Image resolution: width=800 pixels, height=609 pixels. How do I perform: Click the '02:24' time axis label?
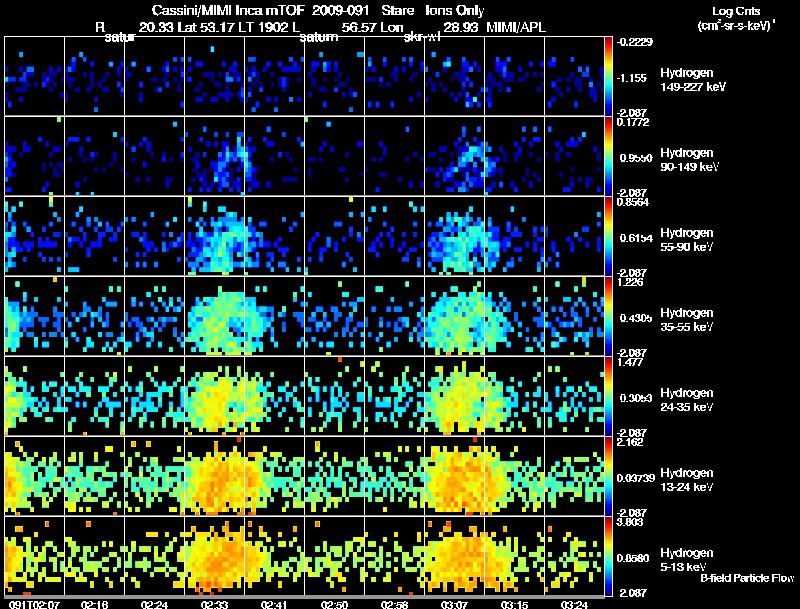point(154,604)
